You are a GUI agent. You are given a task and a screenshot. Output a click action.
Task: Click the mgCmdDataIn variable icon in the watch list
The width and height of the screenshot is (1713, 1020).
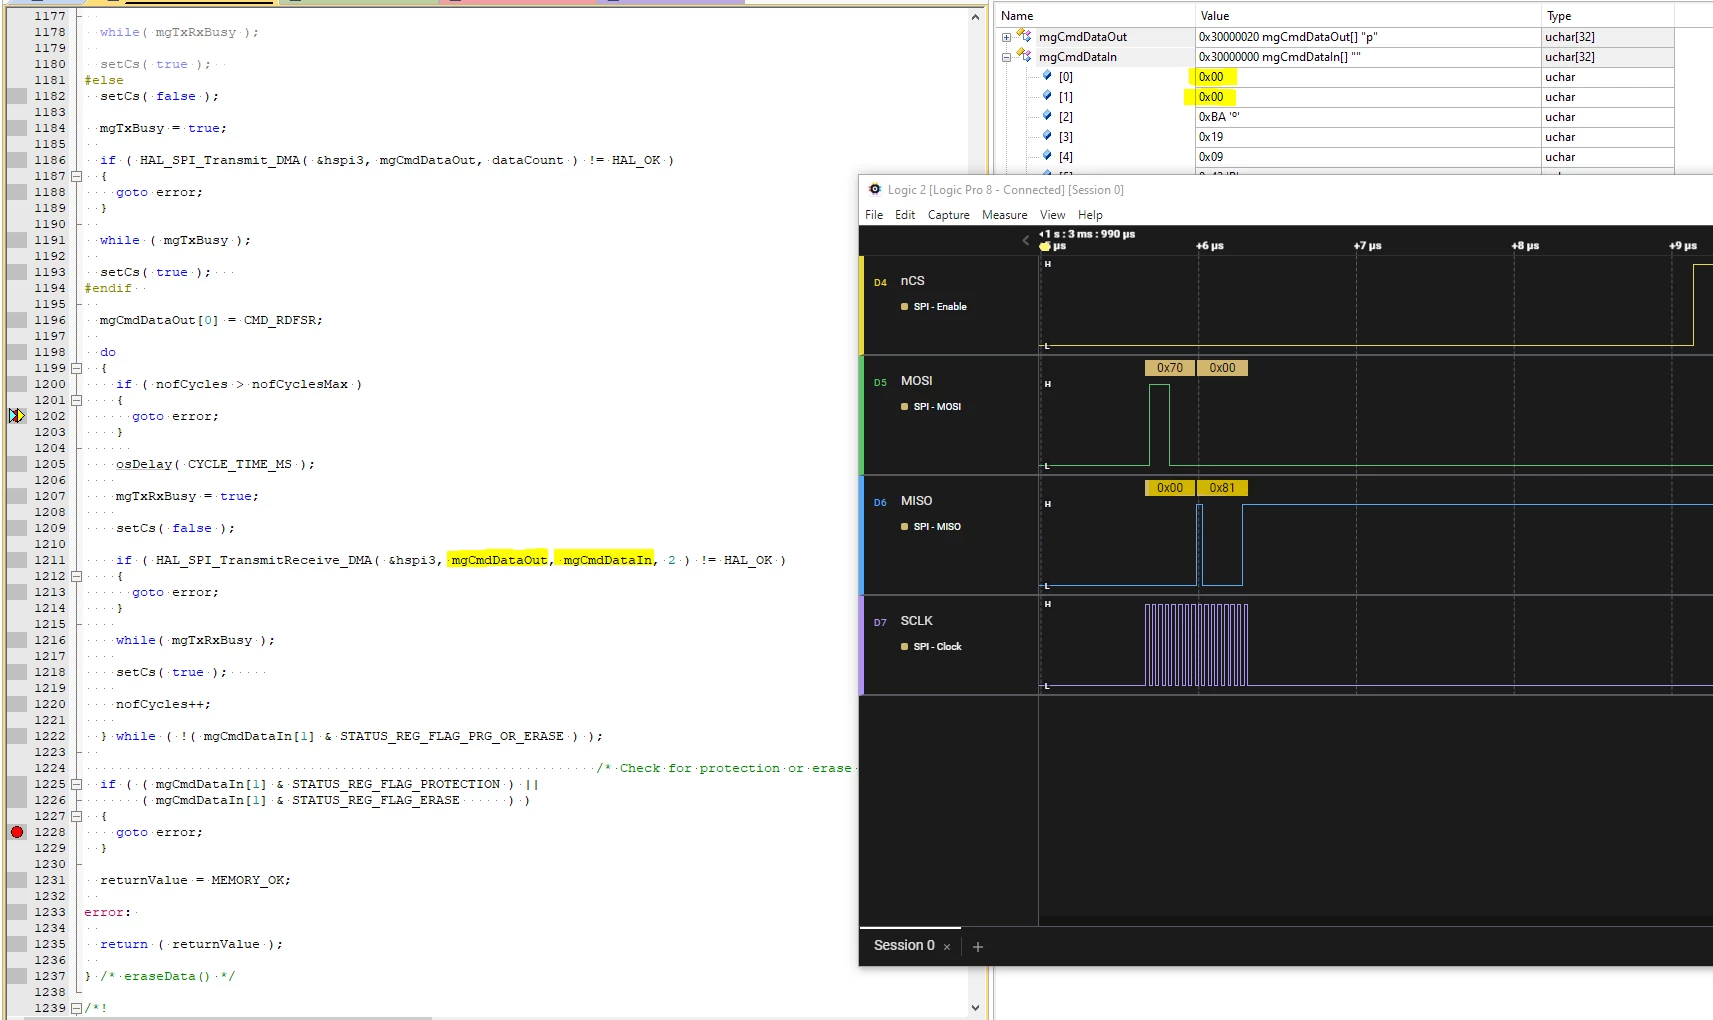(x=1024, y=56)
